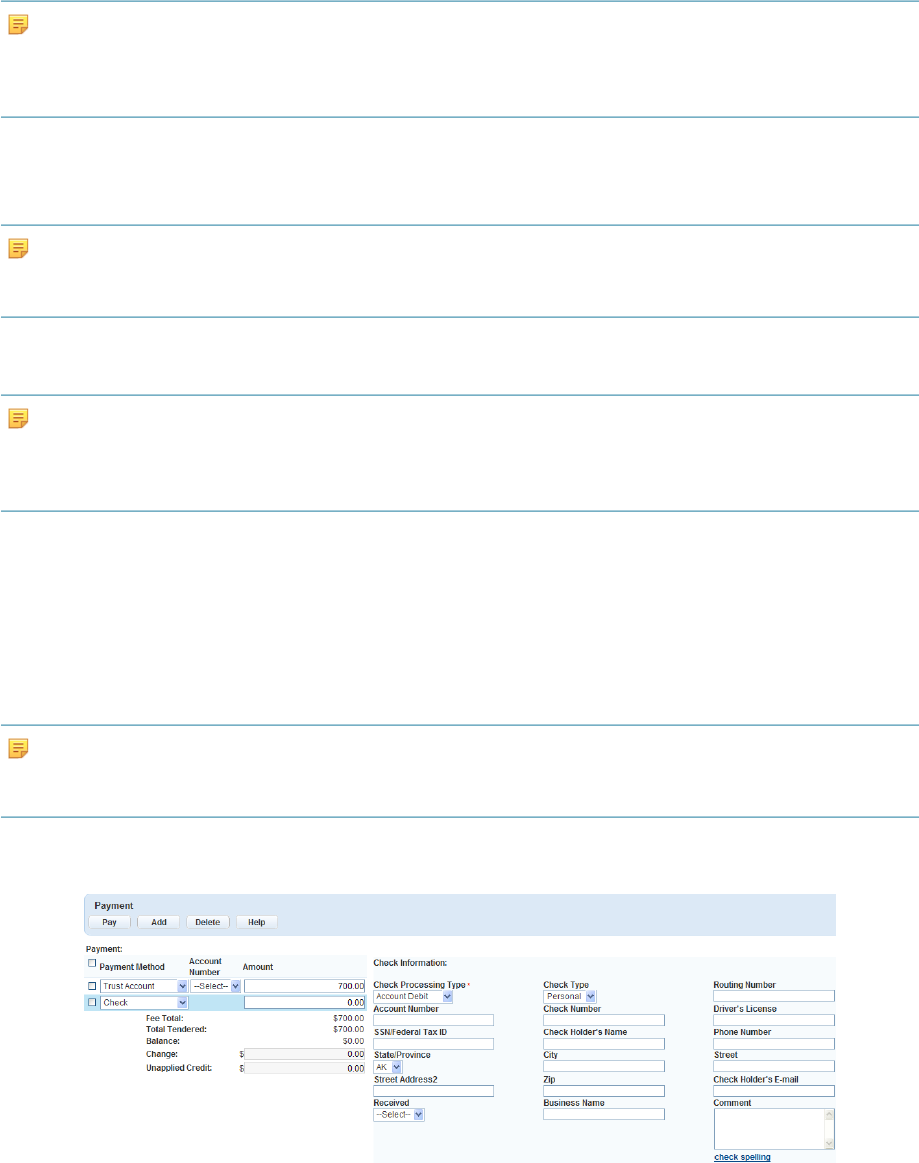919x1163 pixels.
Task: Open the Trust Account payment method dropdown
Action: tap(144, 986)
